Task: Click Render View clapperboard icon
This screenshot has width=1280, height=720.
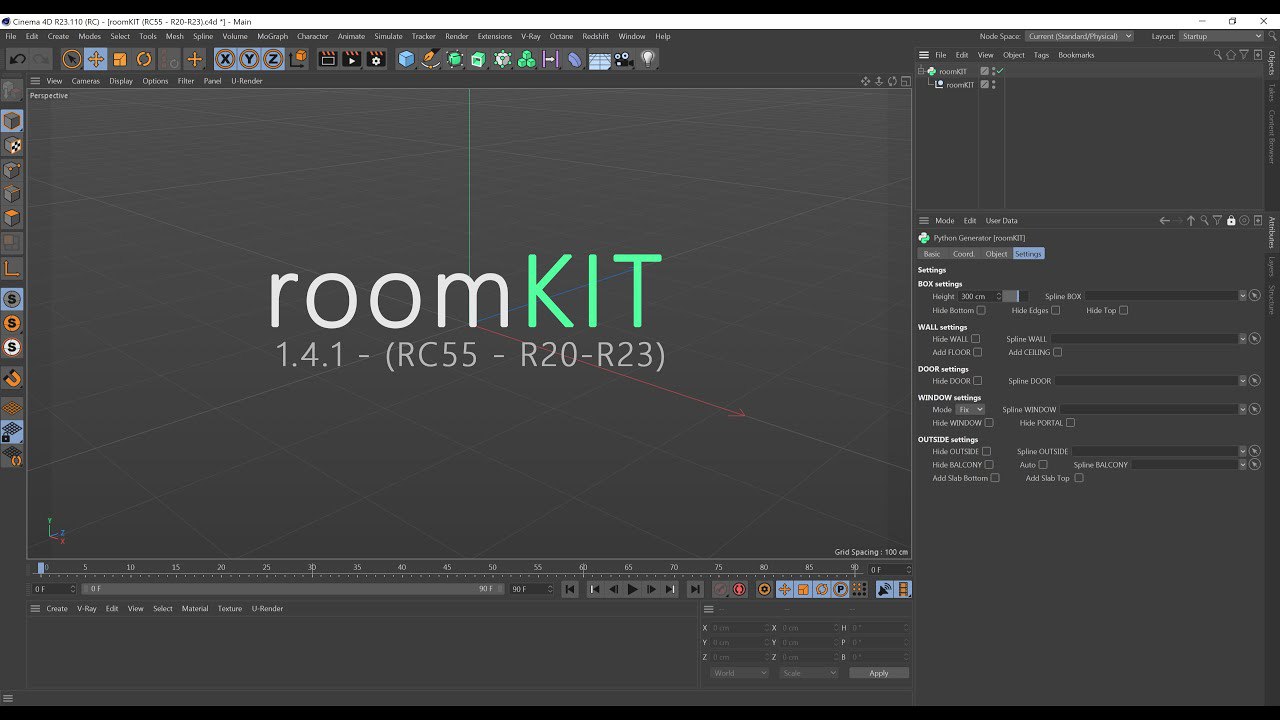Action: point(327,59)
